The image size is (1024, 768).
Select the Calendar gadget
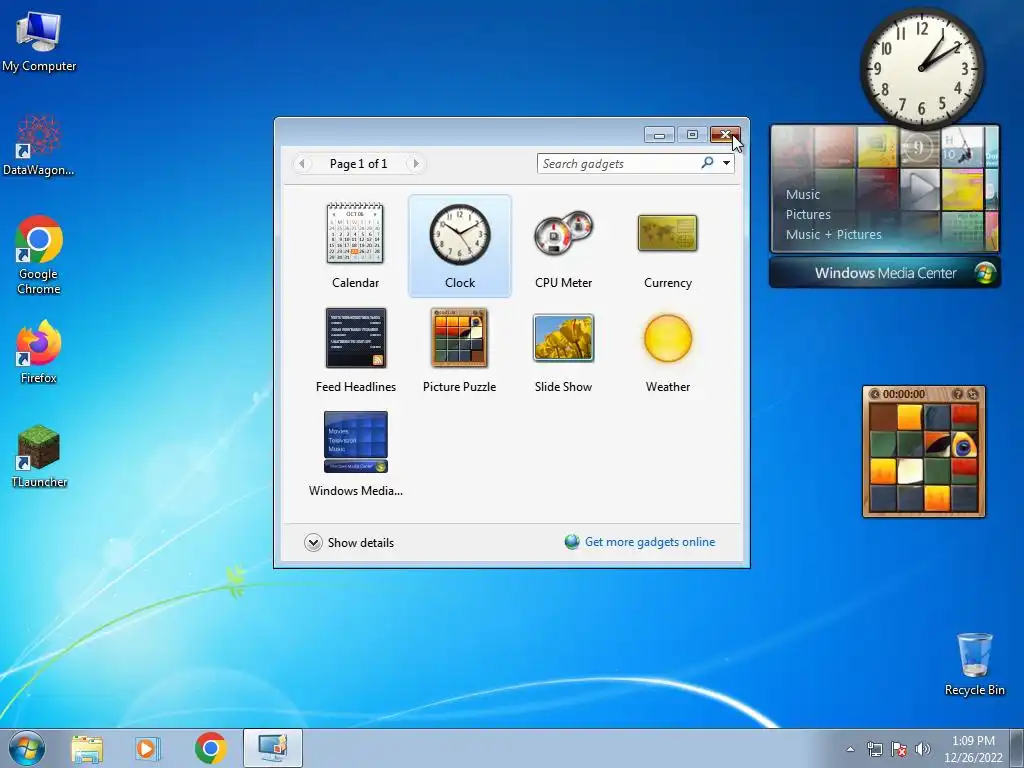[355, 246]
